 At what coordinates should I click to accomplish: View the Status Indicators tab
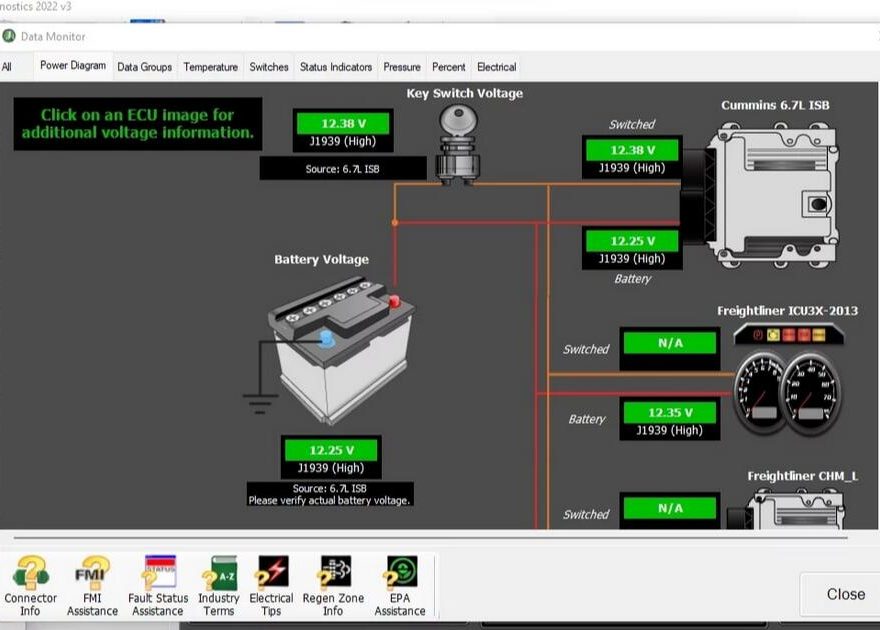(333, 67)
